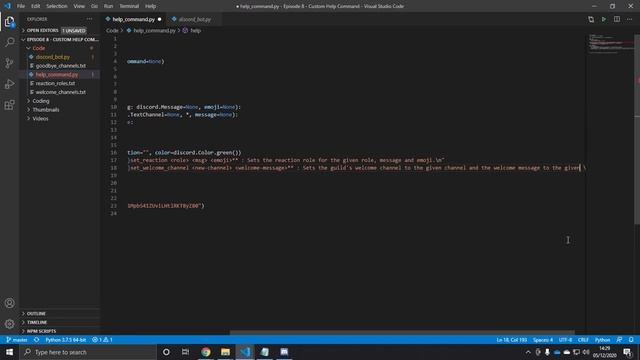Change Python language mode
Image resolution: width=640 pixels, height=360 pixels.
point(602,340)
